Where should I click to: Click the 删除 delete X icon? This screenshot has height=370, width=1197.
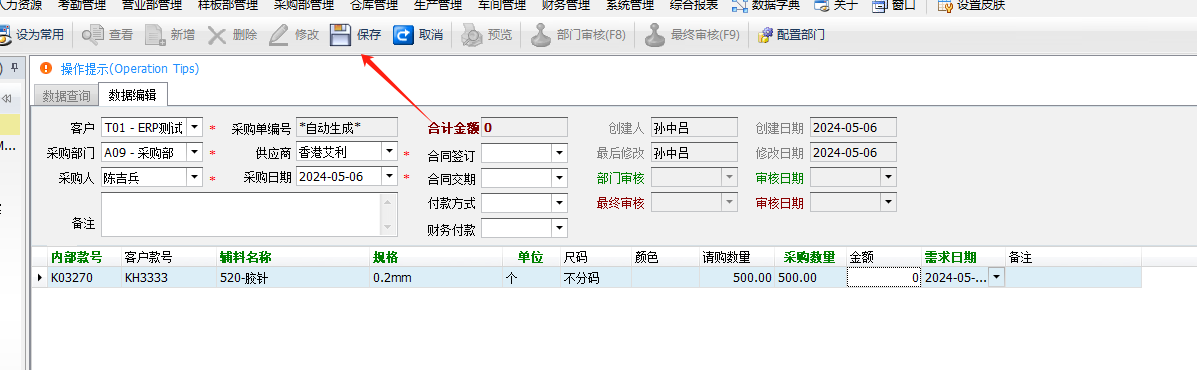pyautogui.click(x=217, y=34)
